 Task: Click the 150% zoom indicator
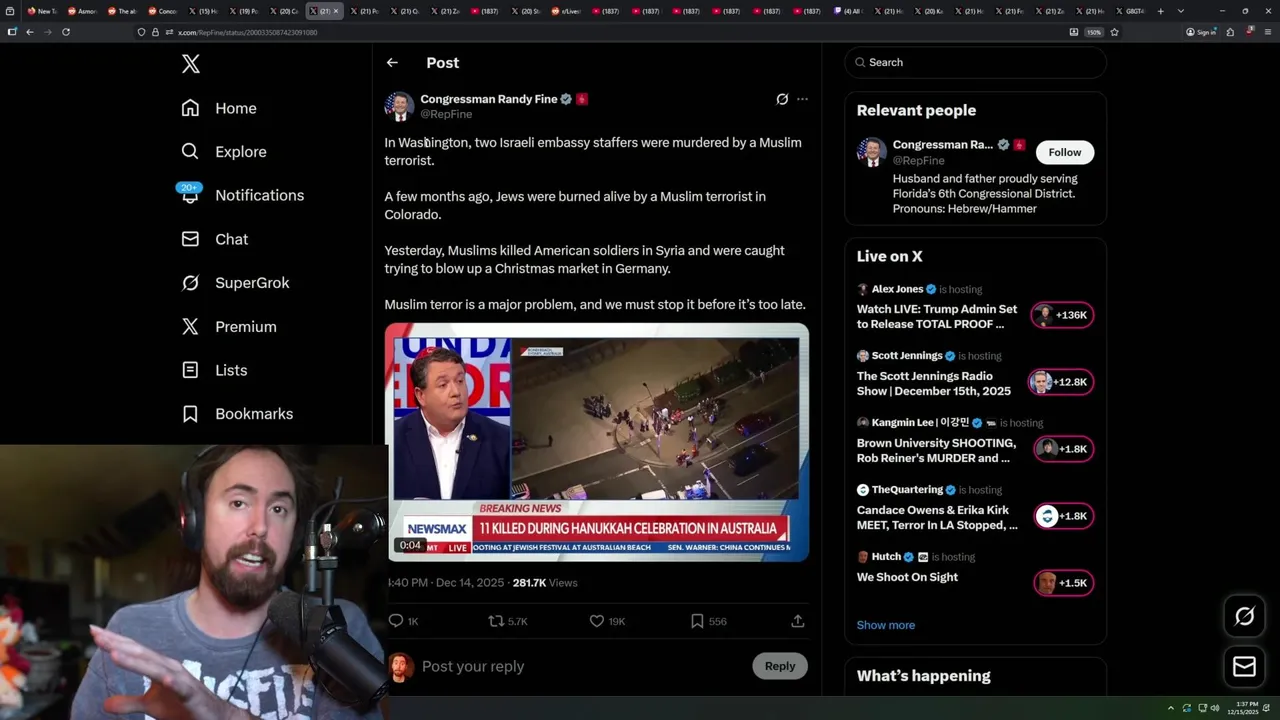[1094, 32]
